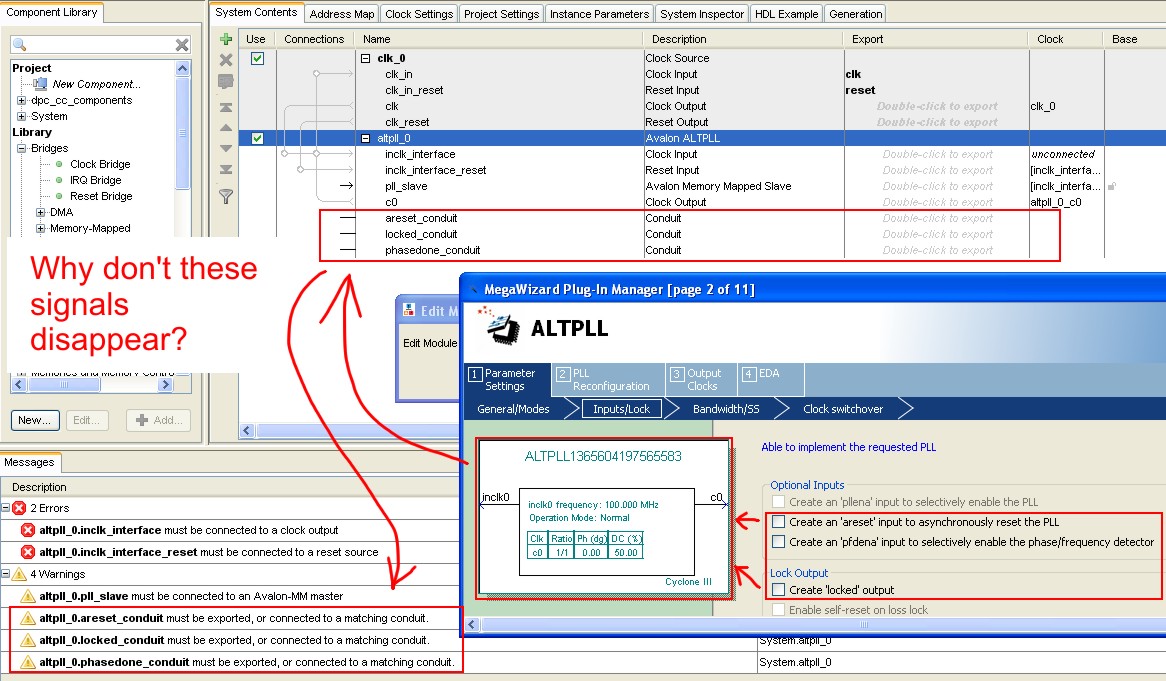Image resolution: width=1166 pixels, height=681 pixels.
Task: Expand the dpc_cc_components node
Action: (21, 100)
